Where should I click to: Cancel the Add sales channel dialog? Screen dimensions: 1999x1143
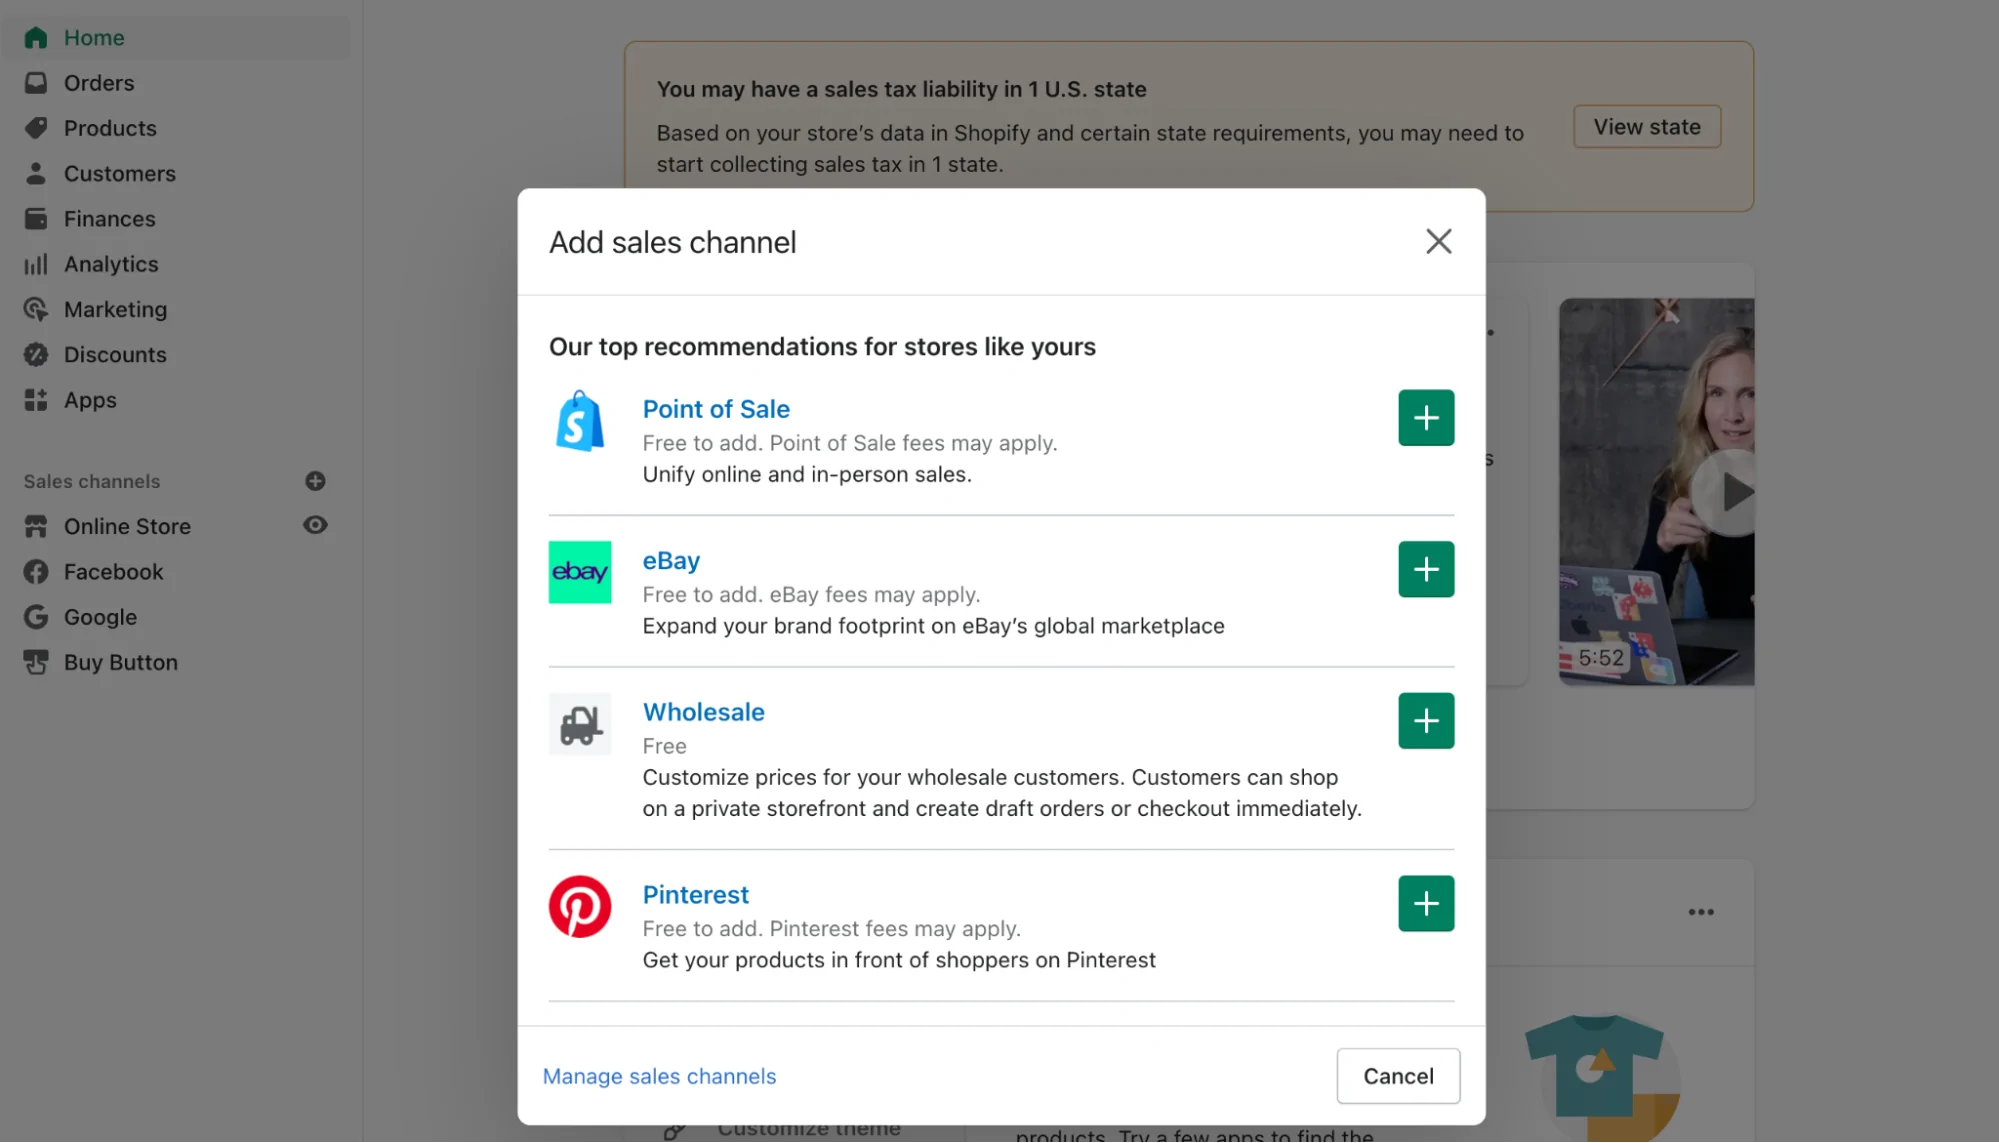tap(1398, 1076)
